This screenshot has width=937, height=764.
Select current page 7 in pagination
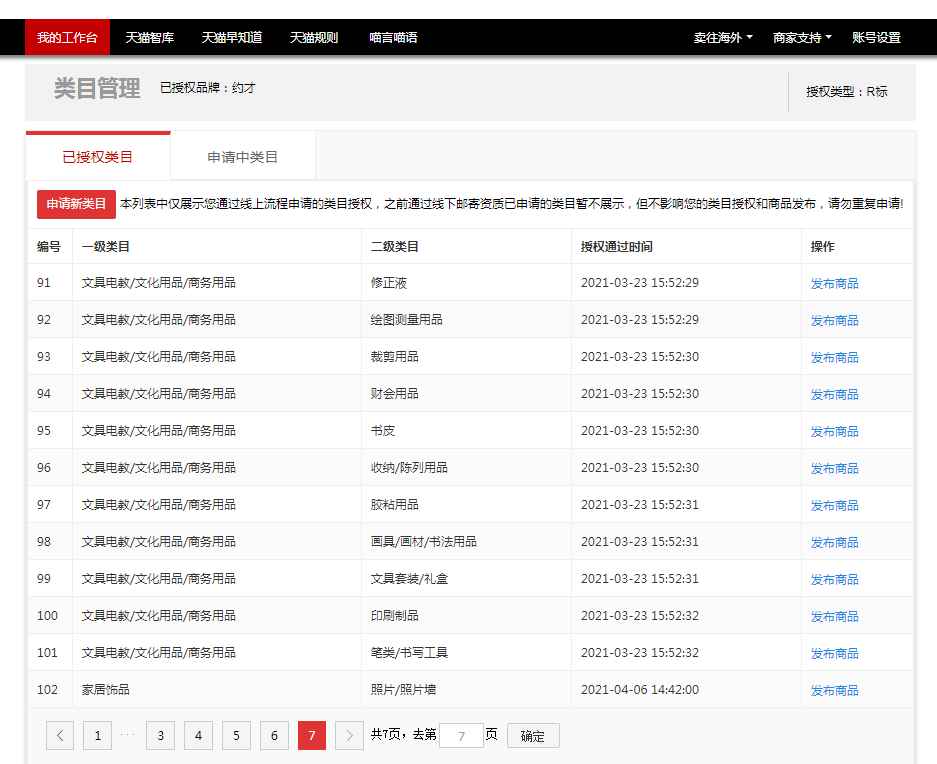point(312,735)
